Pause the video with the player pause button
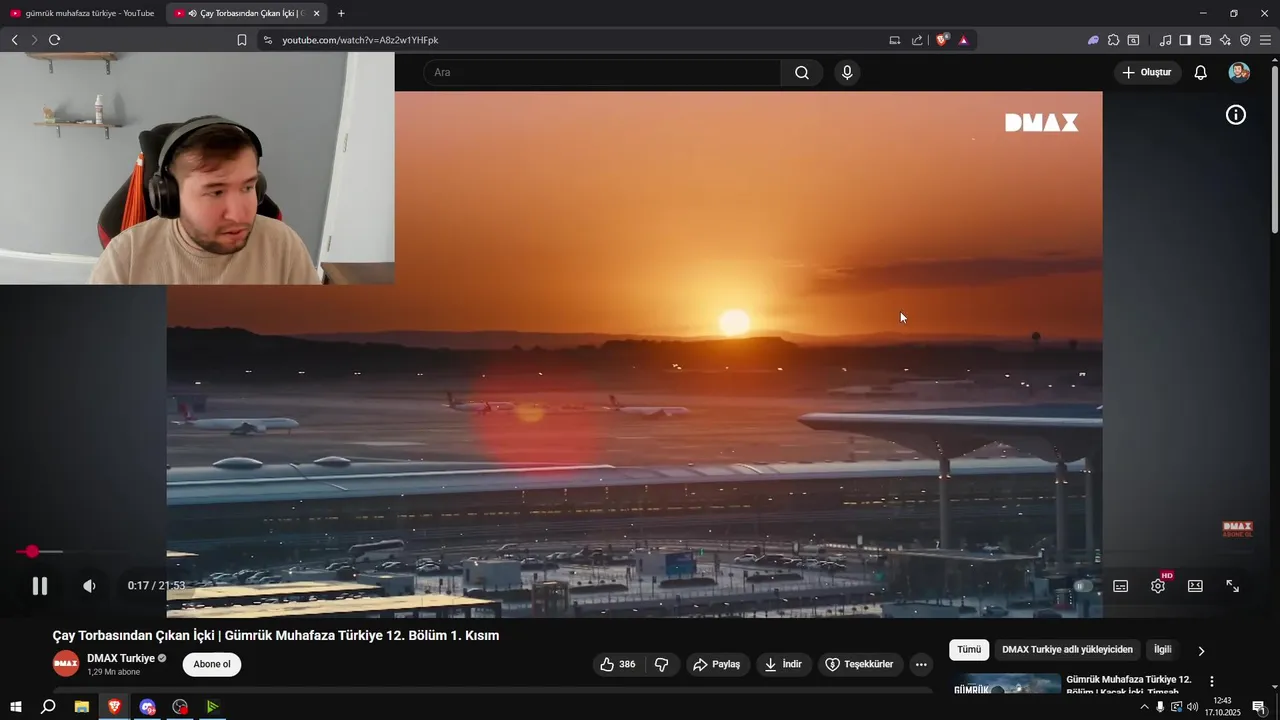Viewport: 1280px width, 720px height. click(x=40, y=586)
